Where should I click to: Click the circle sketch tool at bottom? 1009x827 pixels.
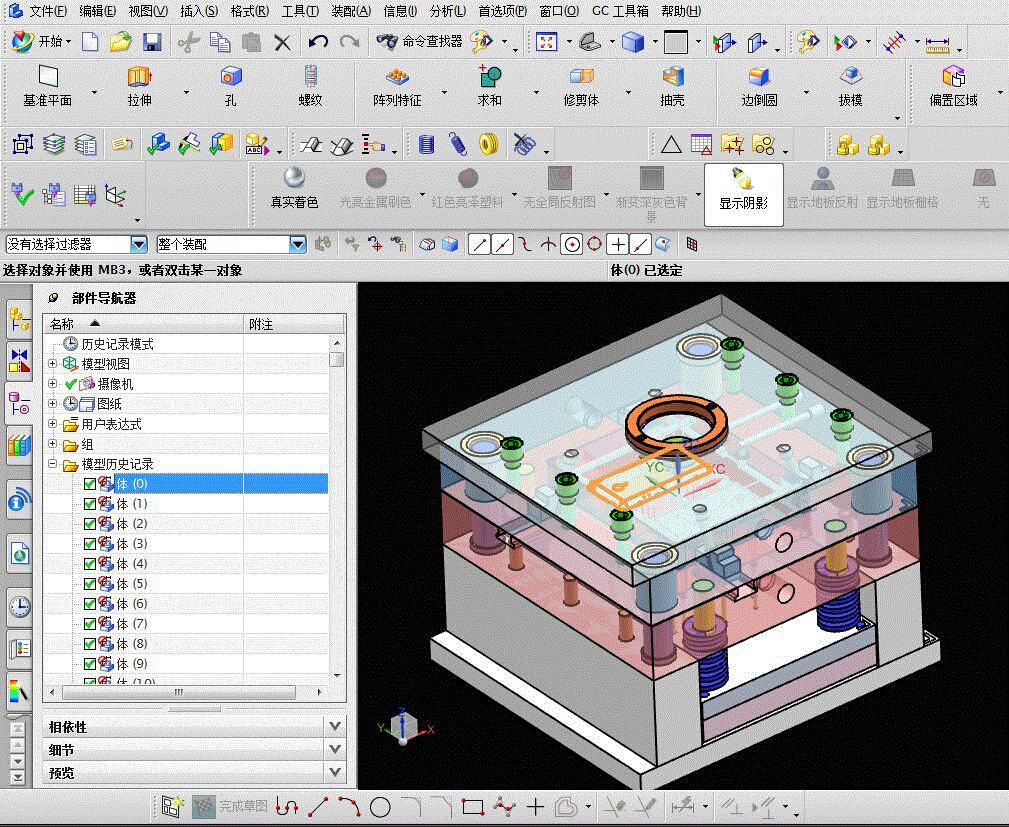tap(380, 806)
